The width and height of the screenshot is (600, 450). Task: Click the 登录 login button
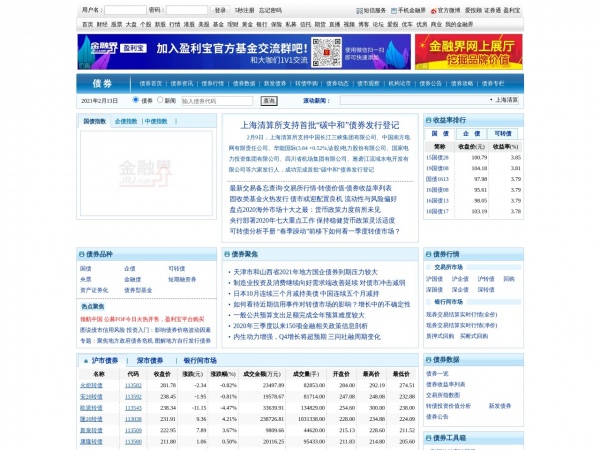pyautogui.click(x=220, y=10)
